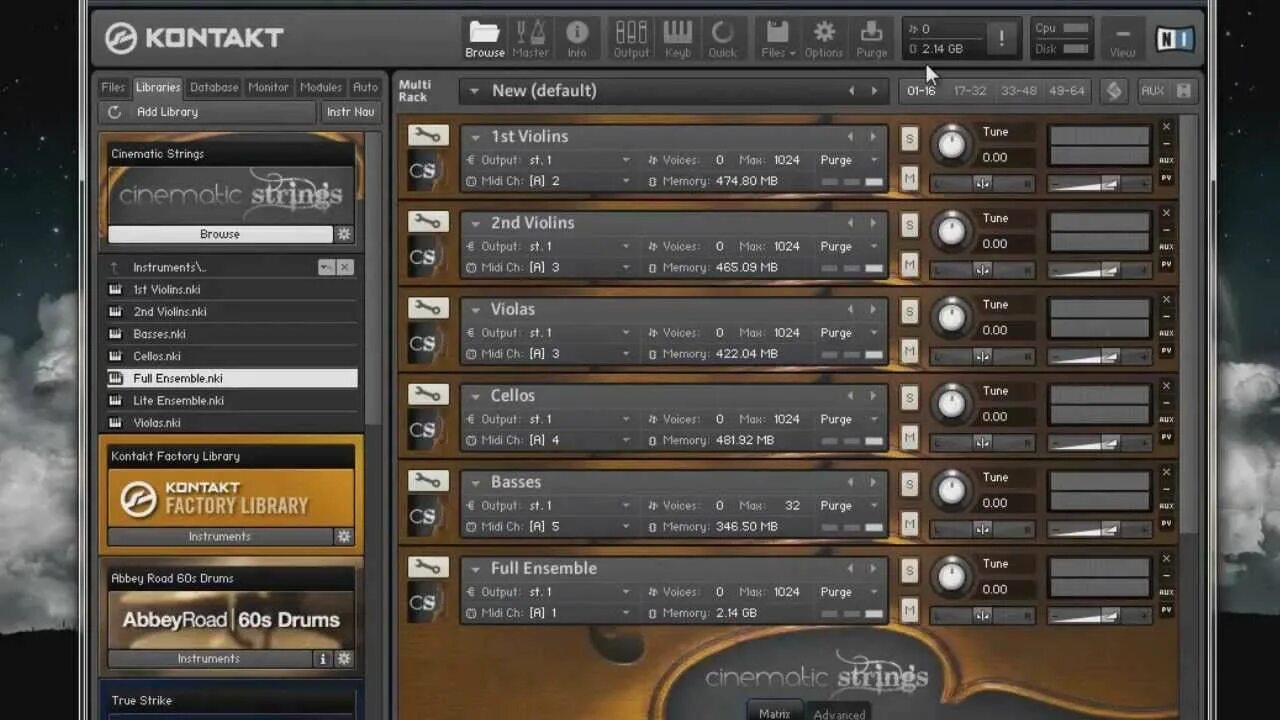This screenshot has width=1280, height=720.
Task: Open Kontakt Options gear
Action: click(824, 39)
